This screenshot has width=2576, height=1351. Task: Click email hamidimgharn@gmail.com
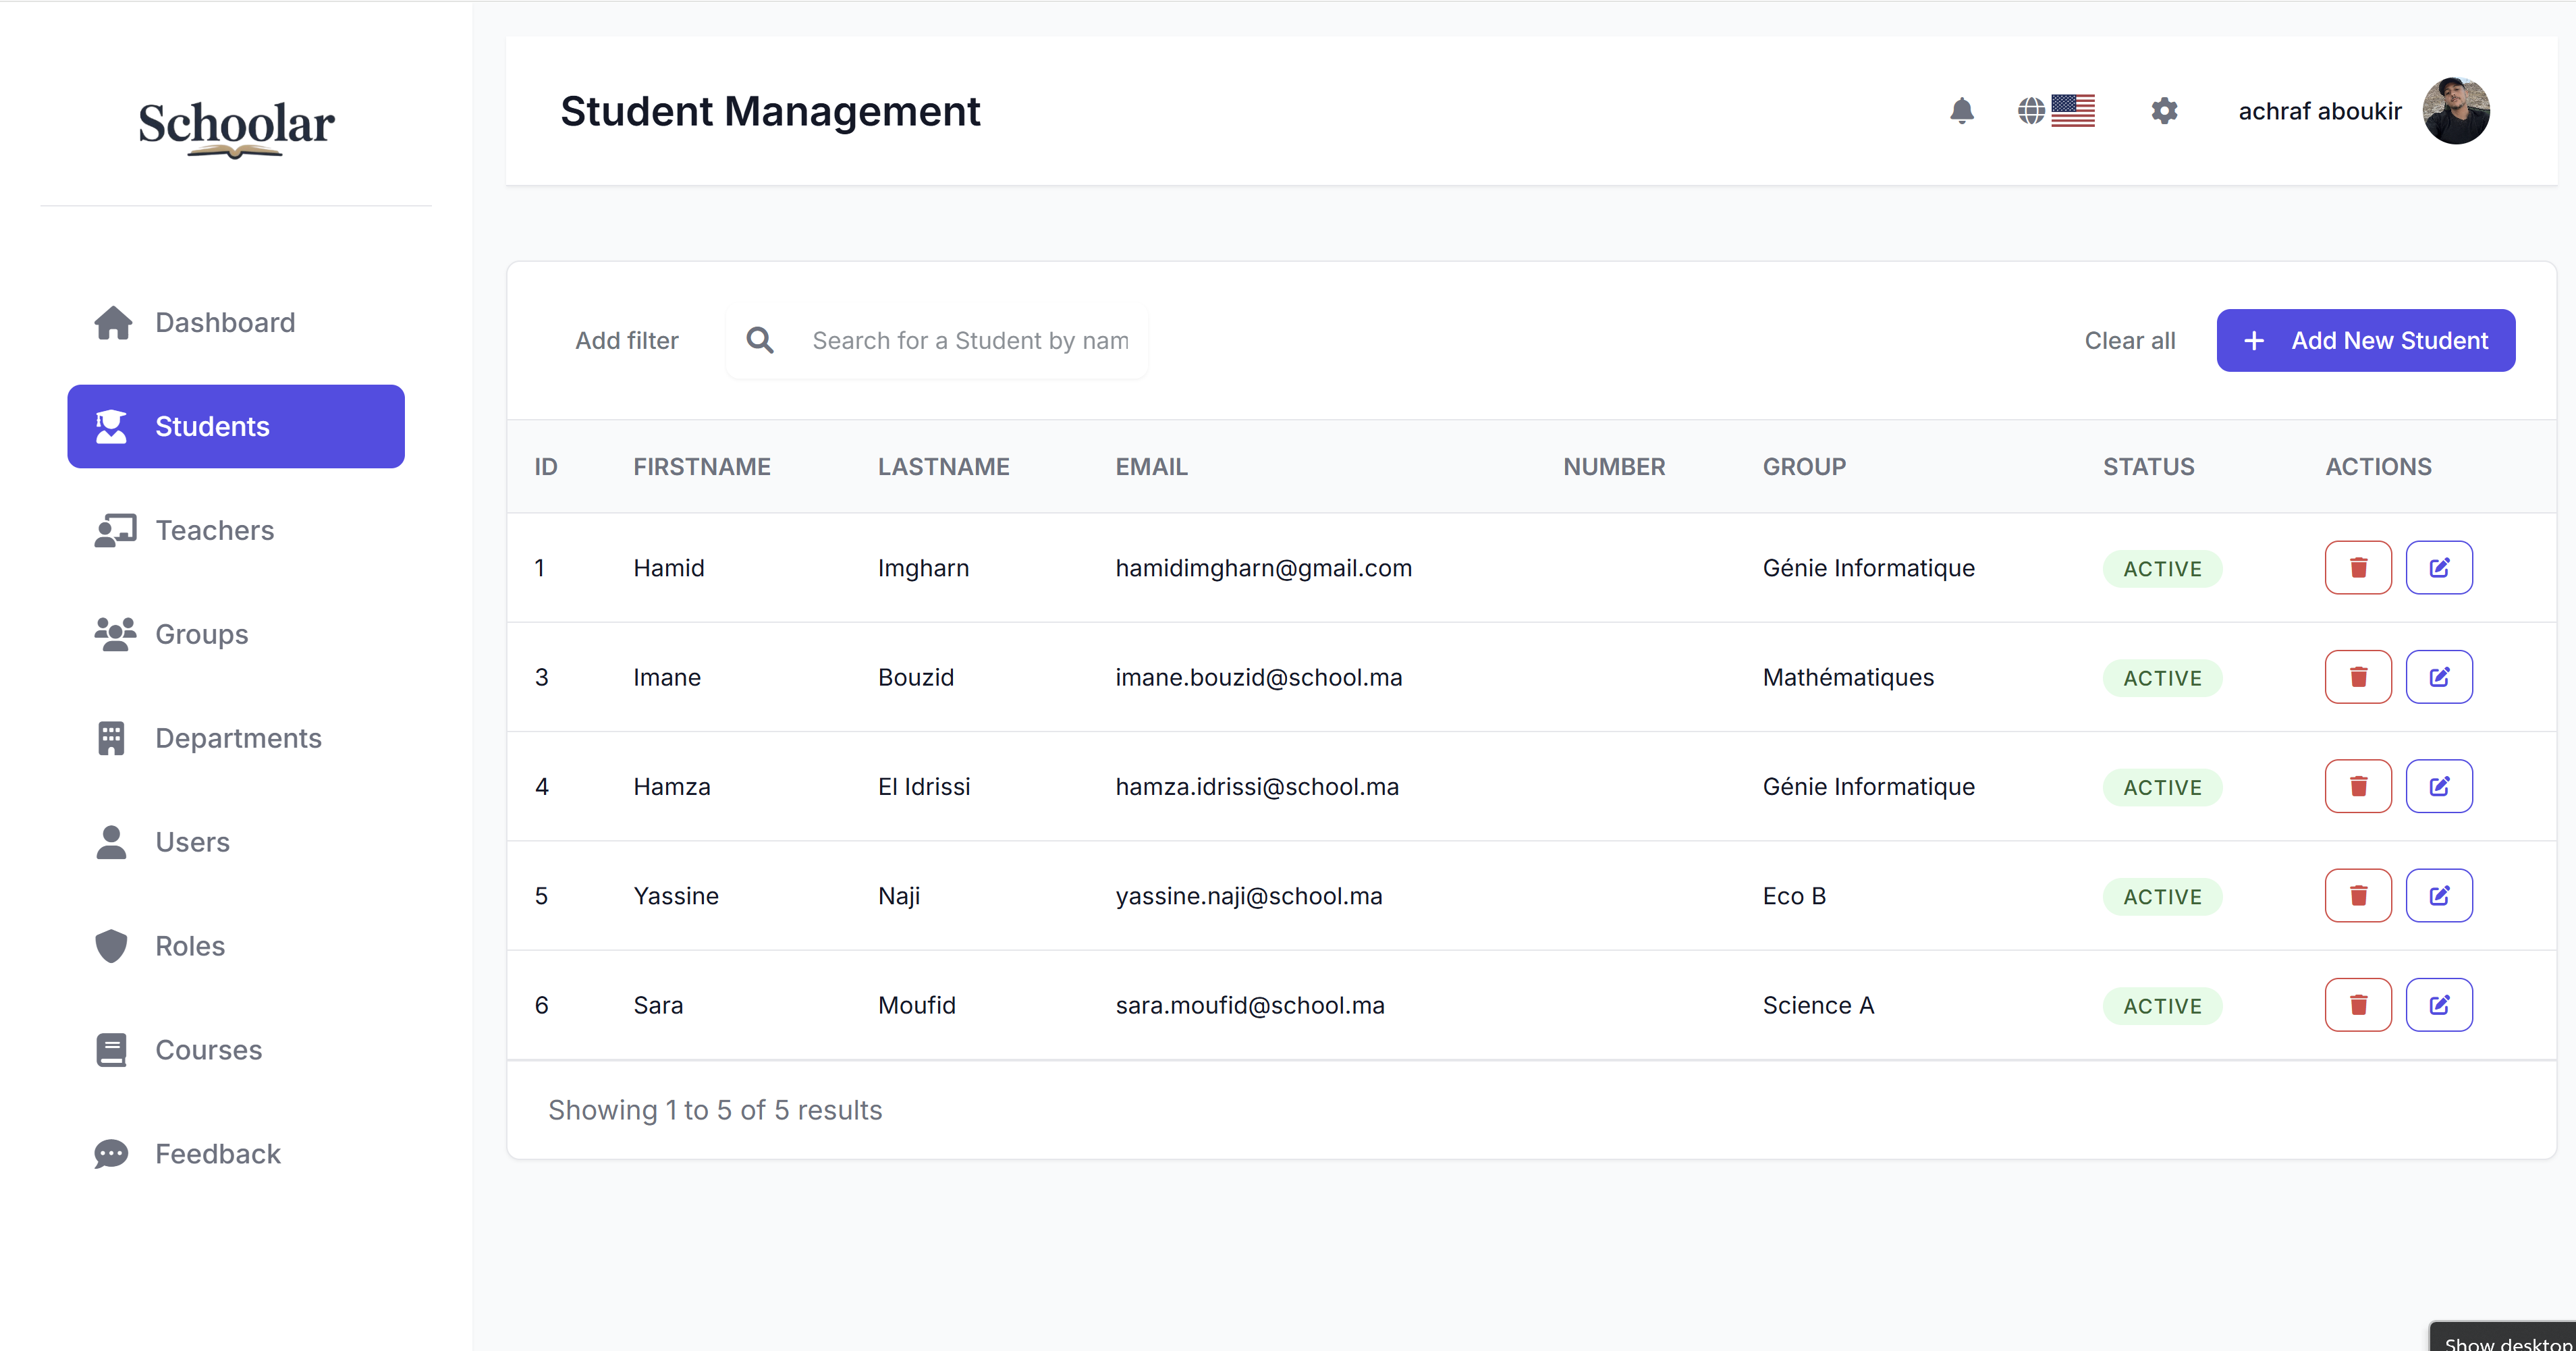coord(1263,568)
